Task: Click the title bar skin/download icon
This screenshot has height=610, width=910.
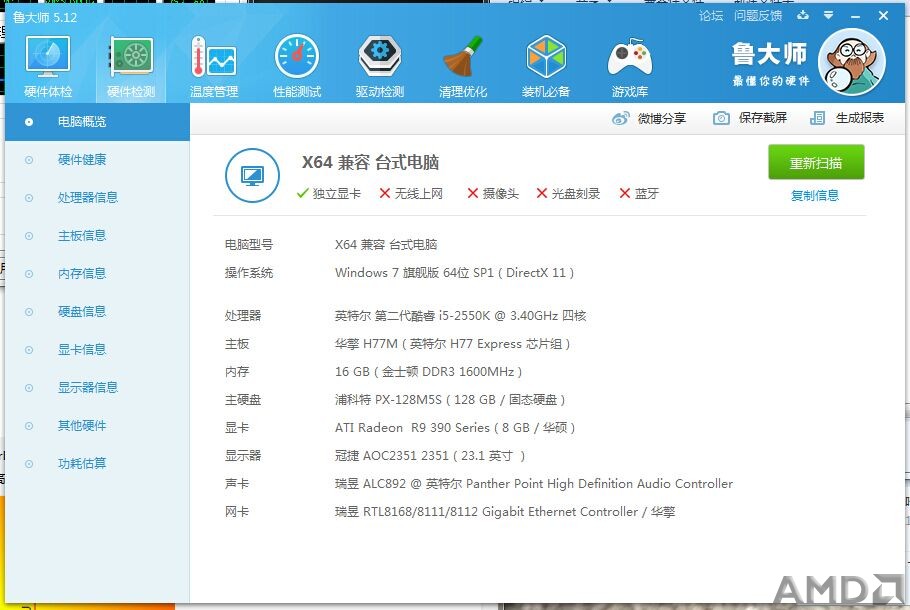Action: (x=803, y=15)
